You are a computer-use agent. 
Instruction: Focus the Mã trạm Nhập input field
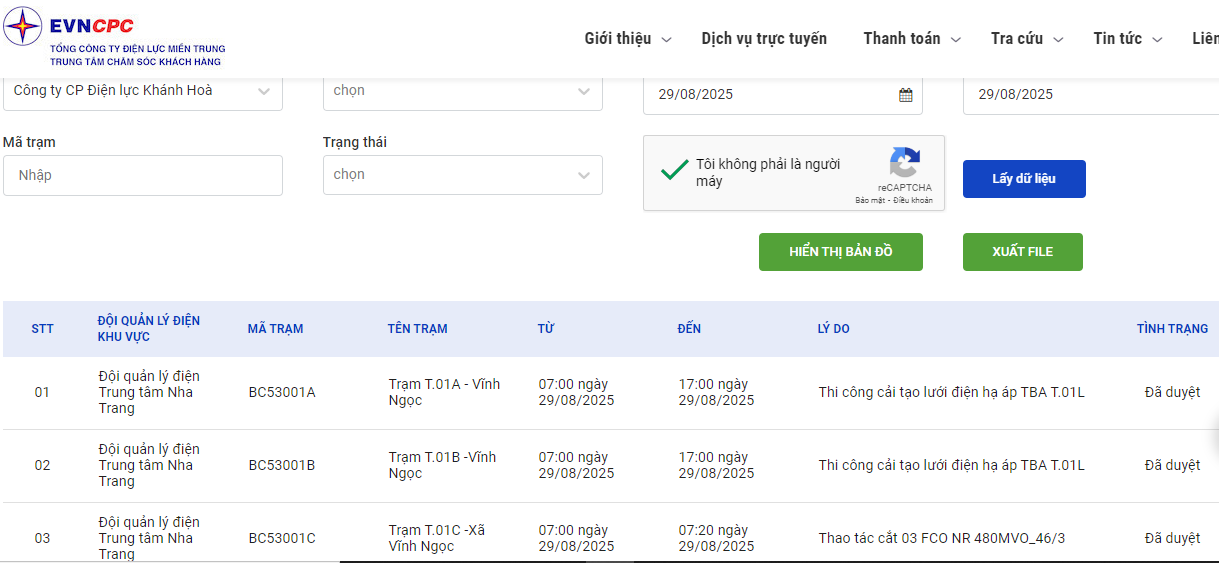point(143,175)
